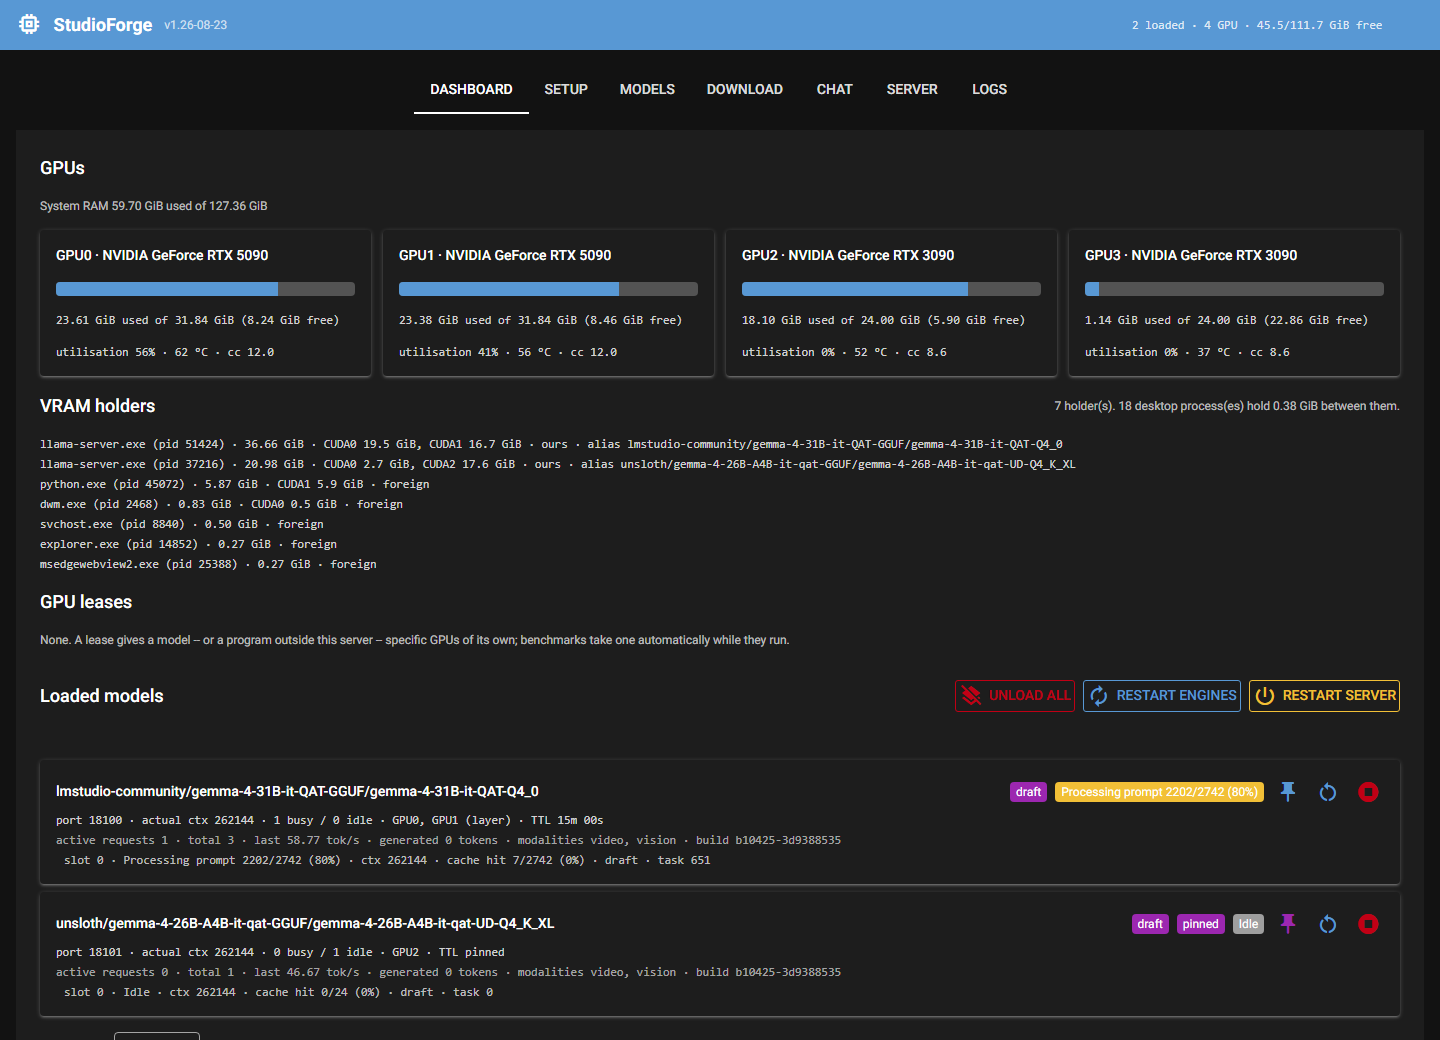
Task: Go to the Download tab
Action: (745, 89)
